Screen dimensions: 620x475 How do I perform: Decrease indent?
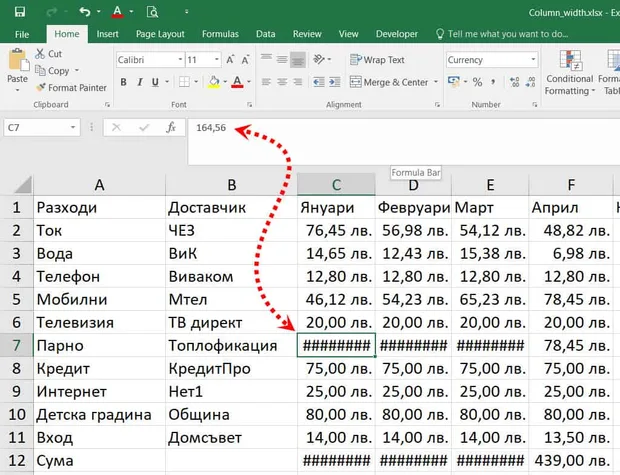[x=319, y=82]
